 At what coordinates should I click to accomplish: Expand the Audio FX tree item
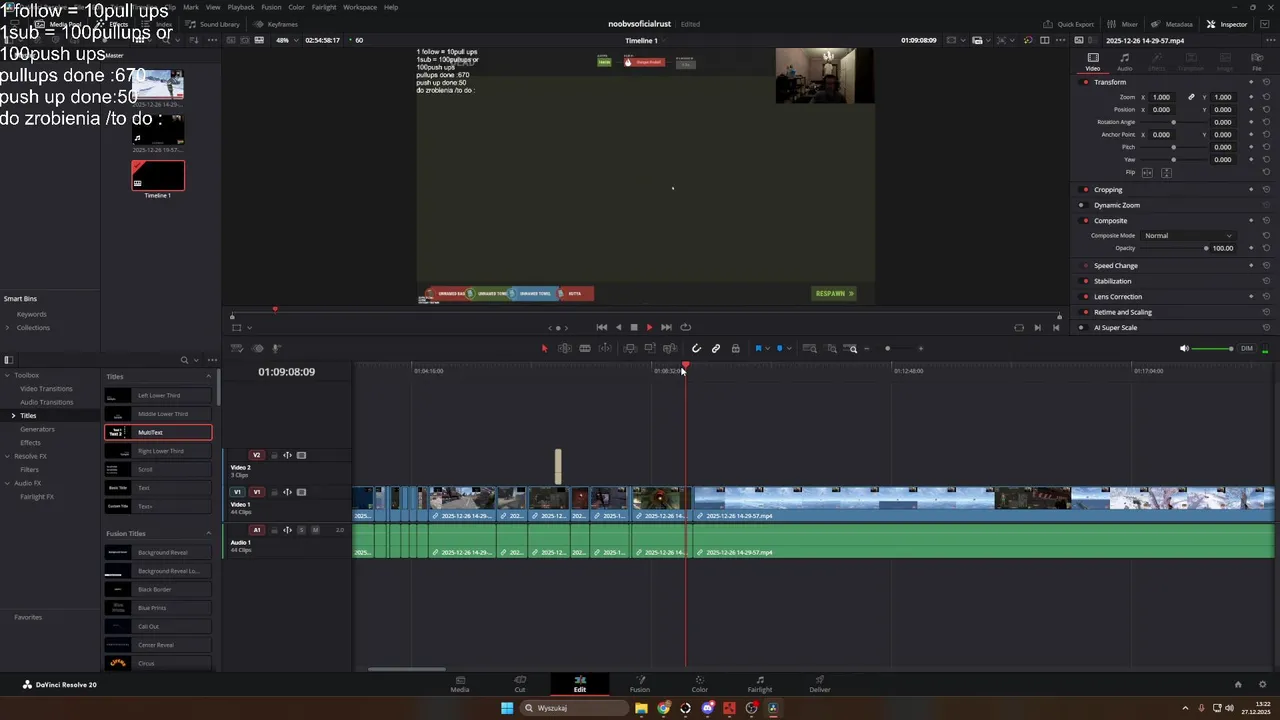click(x=7, y=483)
